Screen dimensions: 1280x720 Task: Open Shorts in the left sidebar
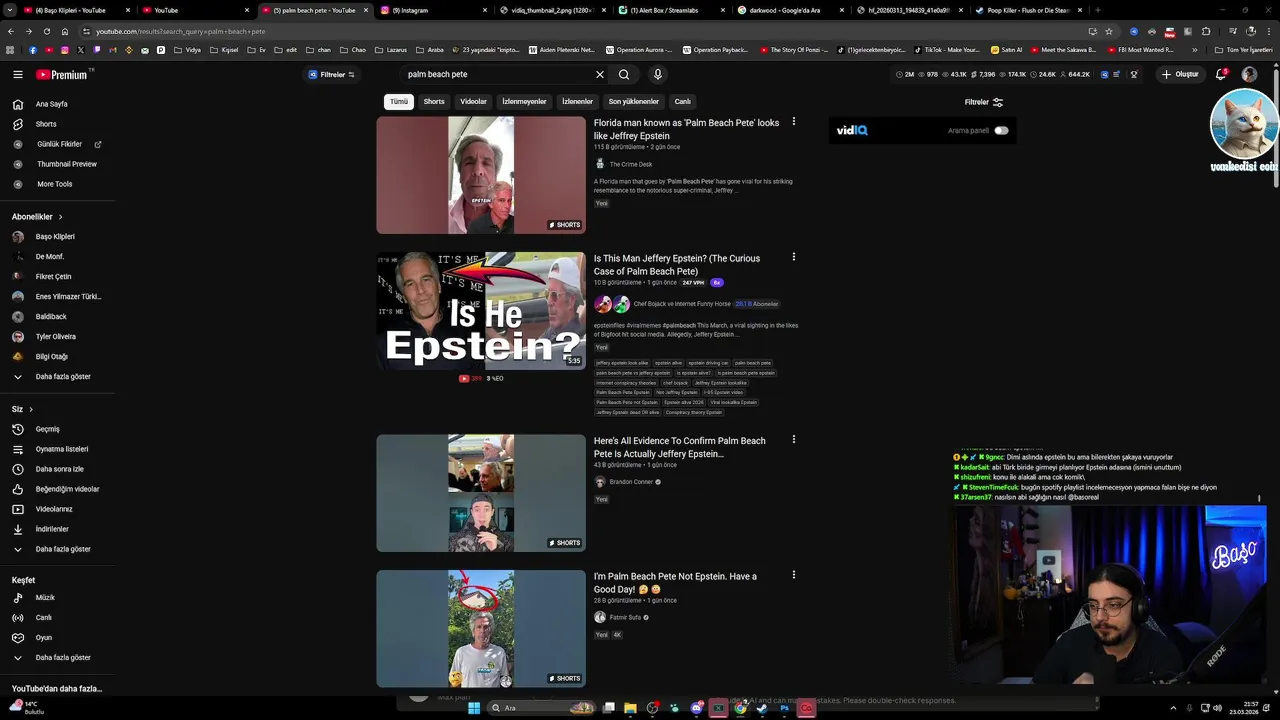(46, 124)
